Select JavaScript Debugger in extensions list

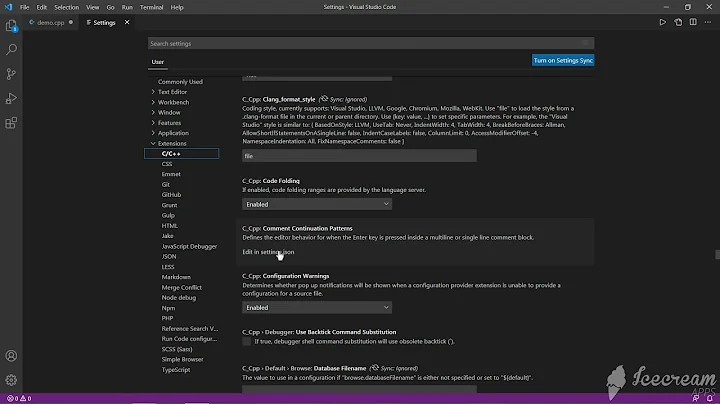pos(189,246)
